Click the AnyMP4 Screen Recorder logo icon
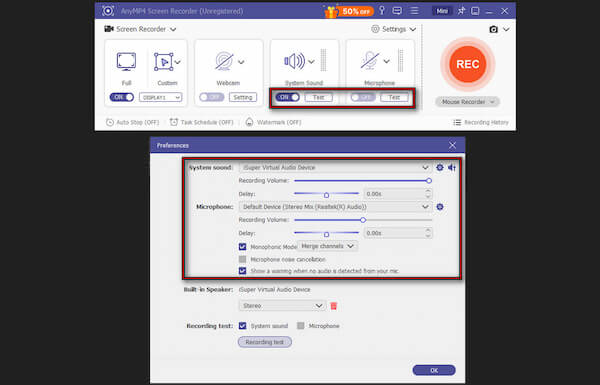 108,11
